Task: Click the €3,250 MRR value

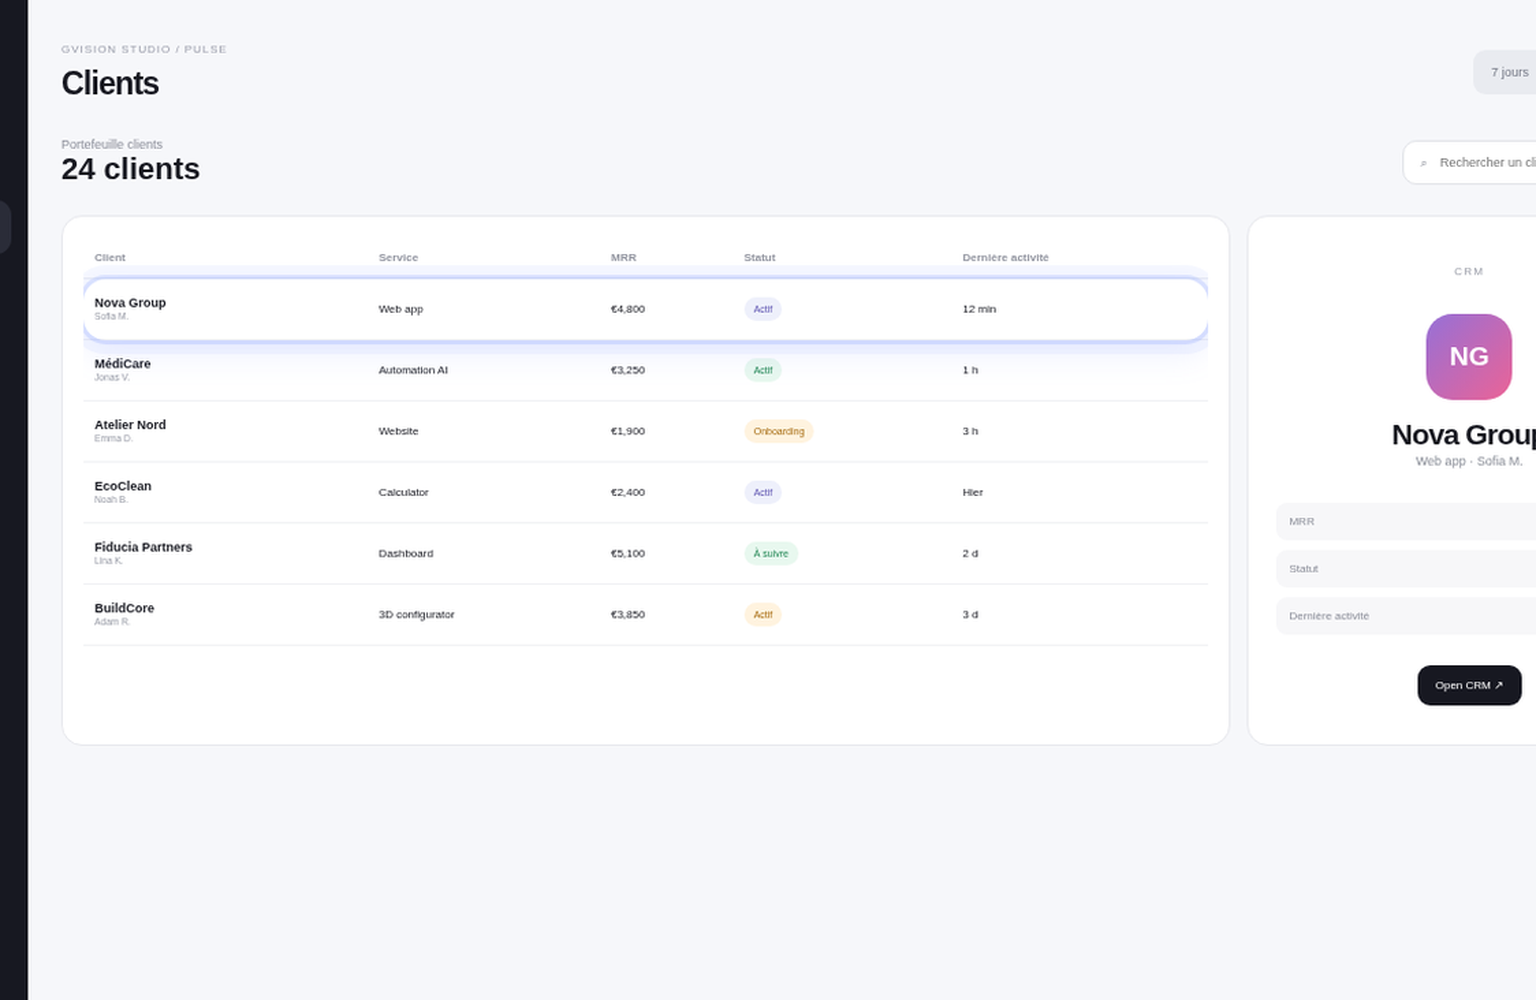Action: click(x=627, y=370)
